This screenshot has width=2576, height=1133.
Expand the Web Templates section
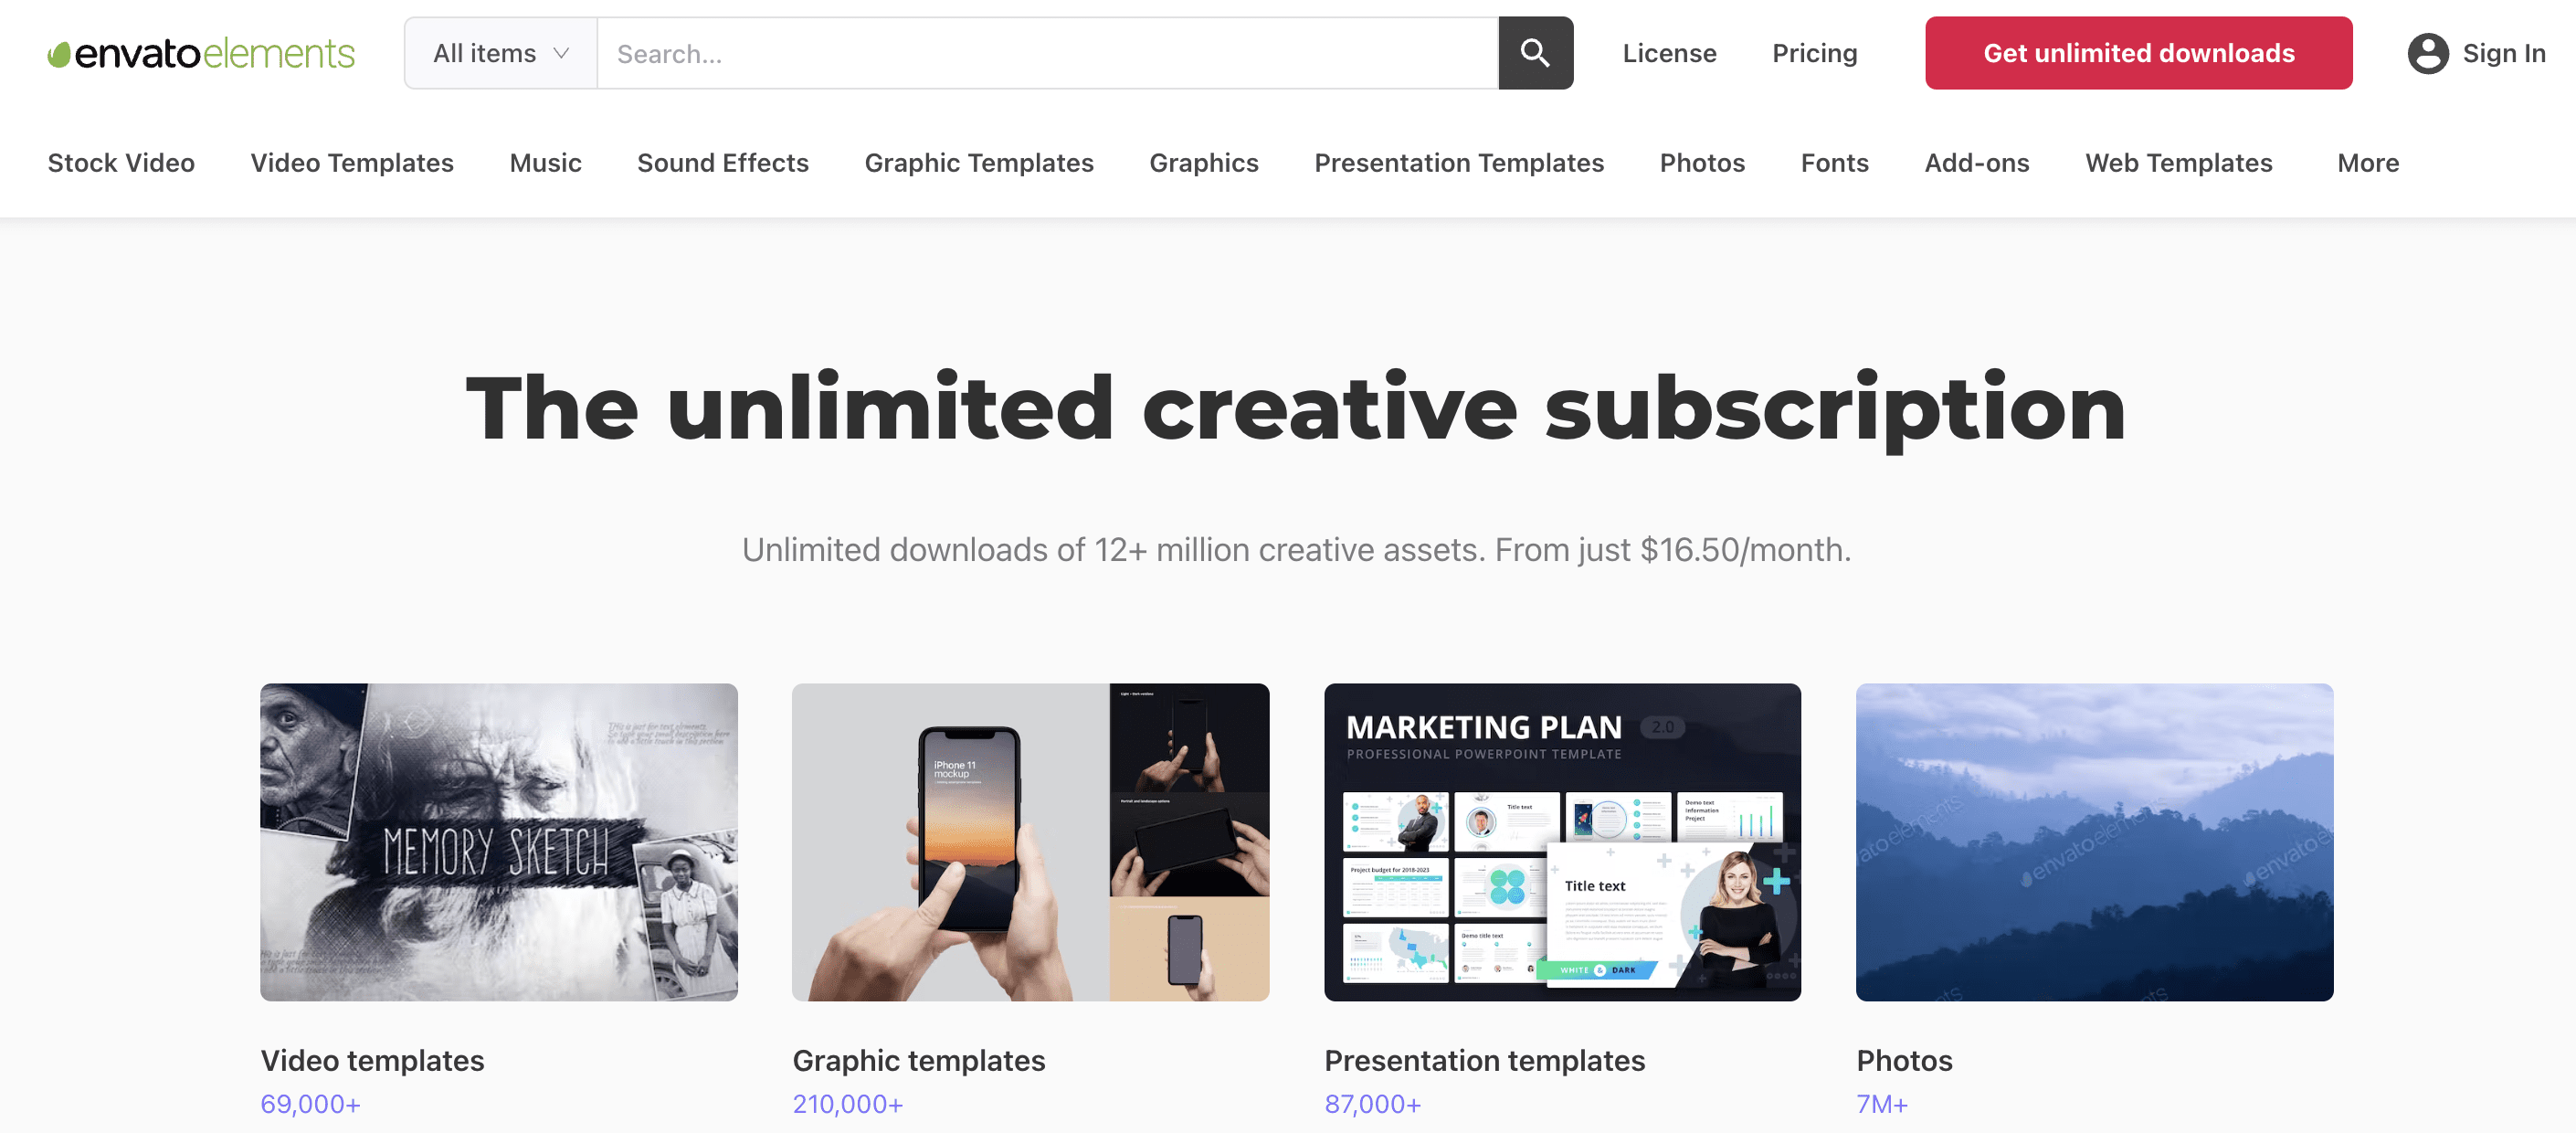coord(2179,161)
